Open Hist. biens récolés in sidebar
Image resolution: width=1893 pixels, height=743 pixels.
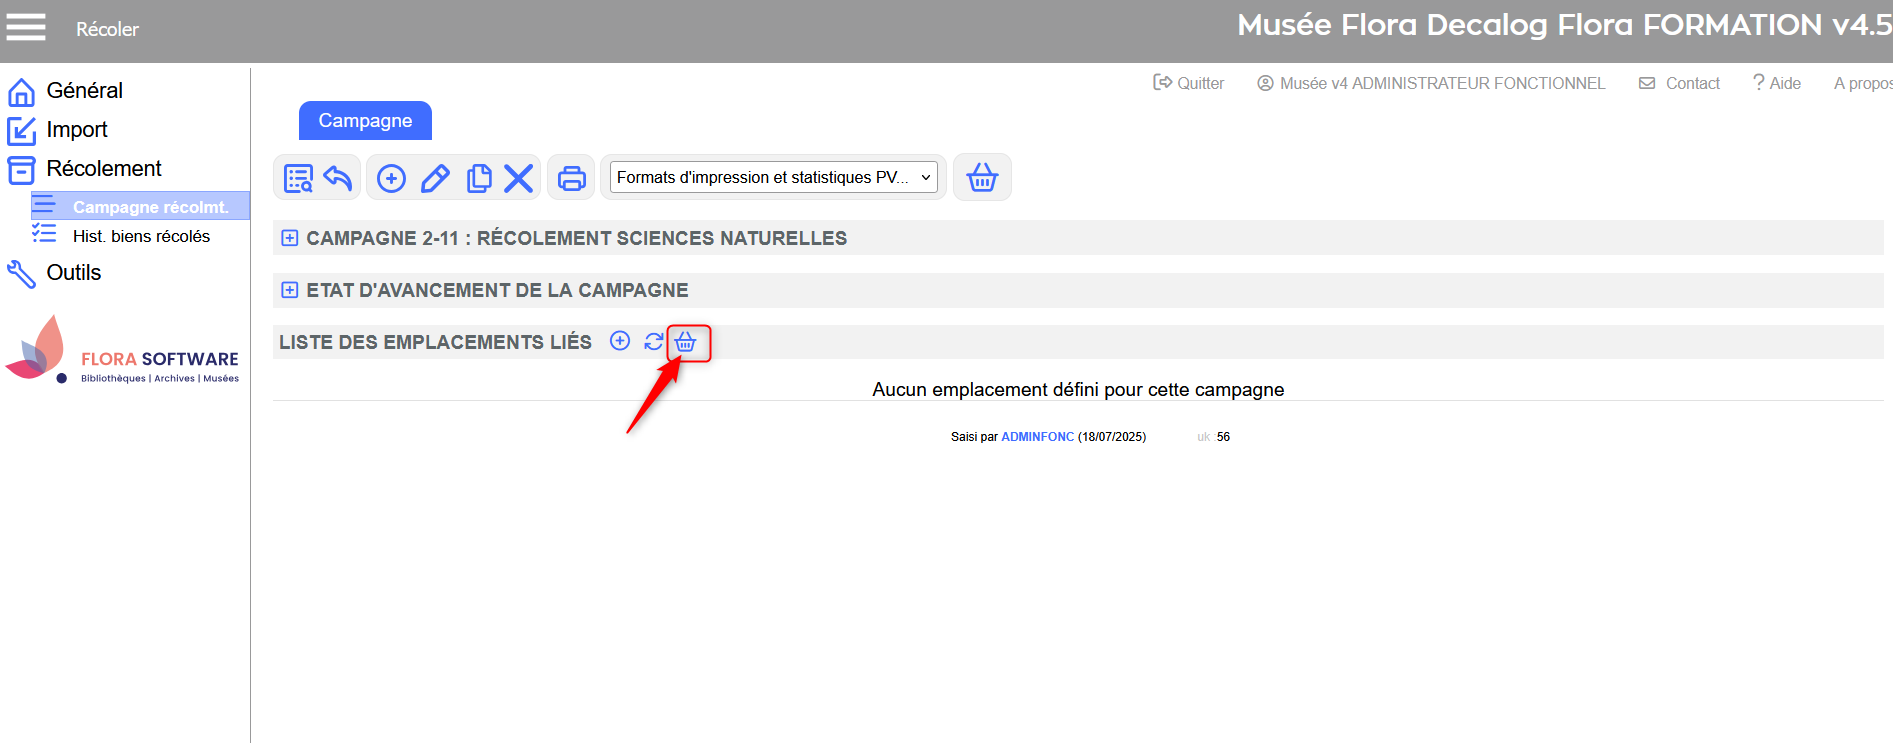[141, 236]
